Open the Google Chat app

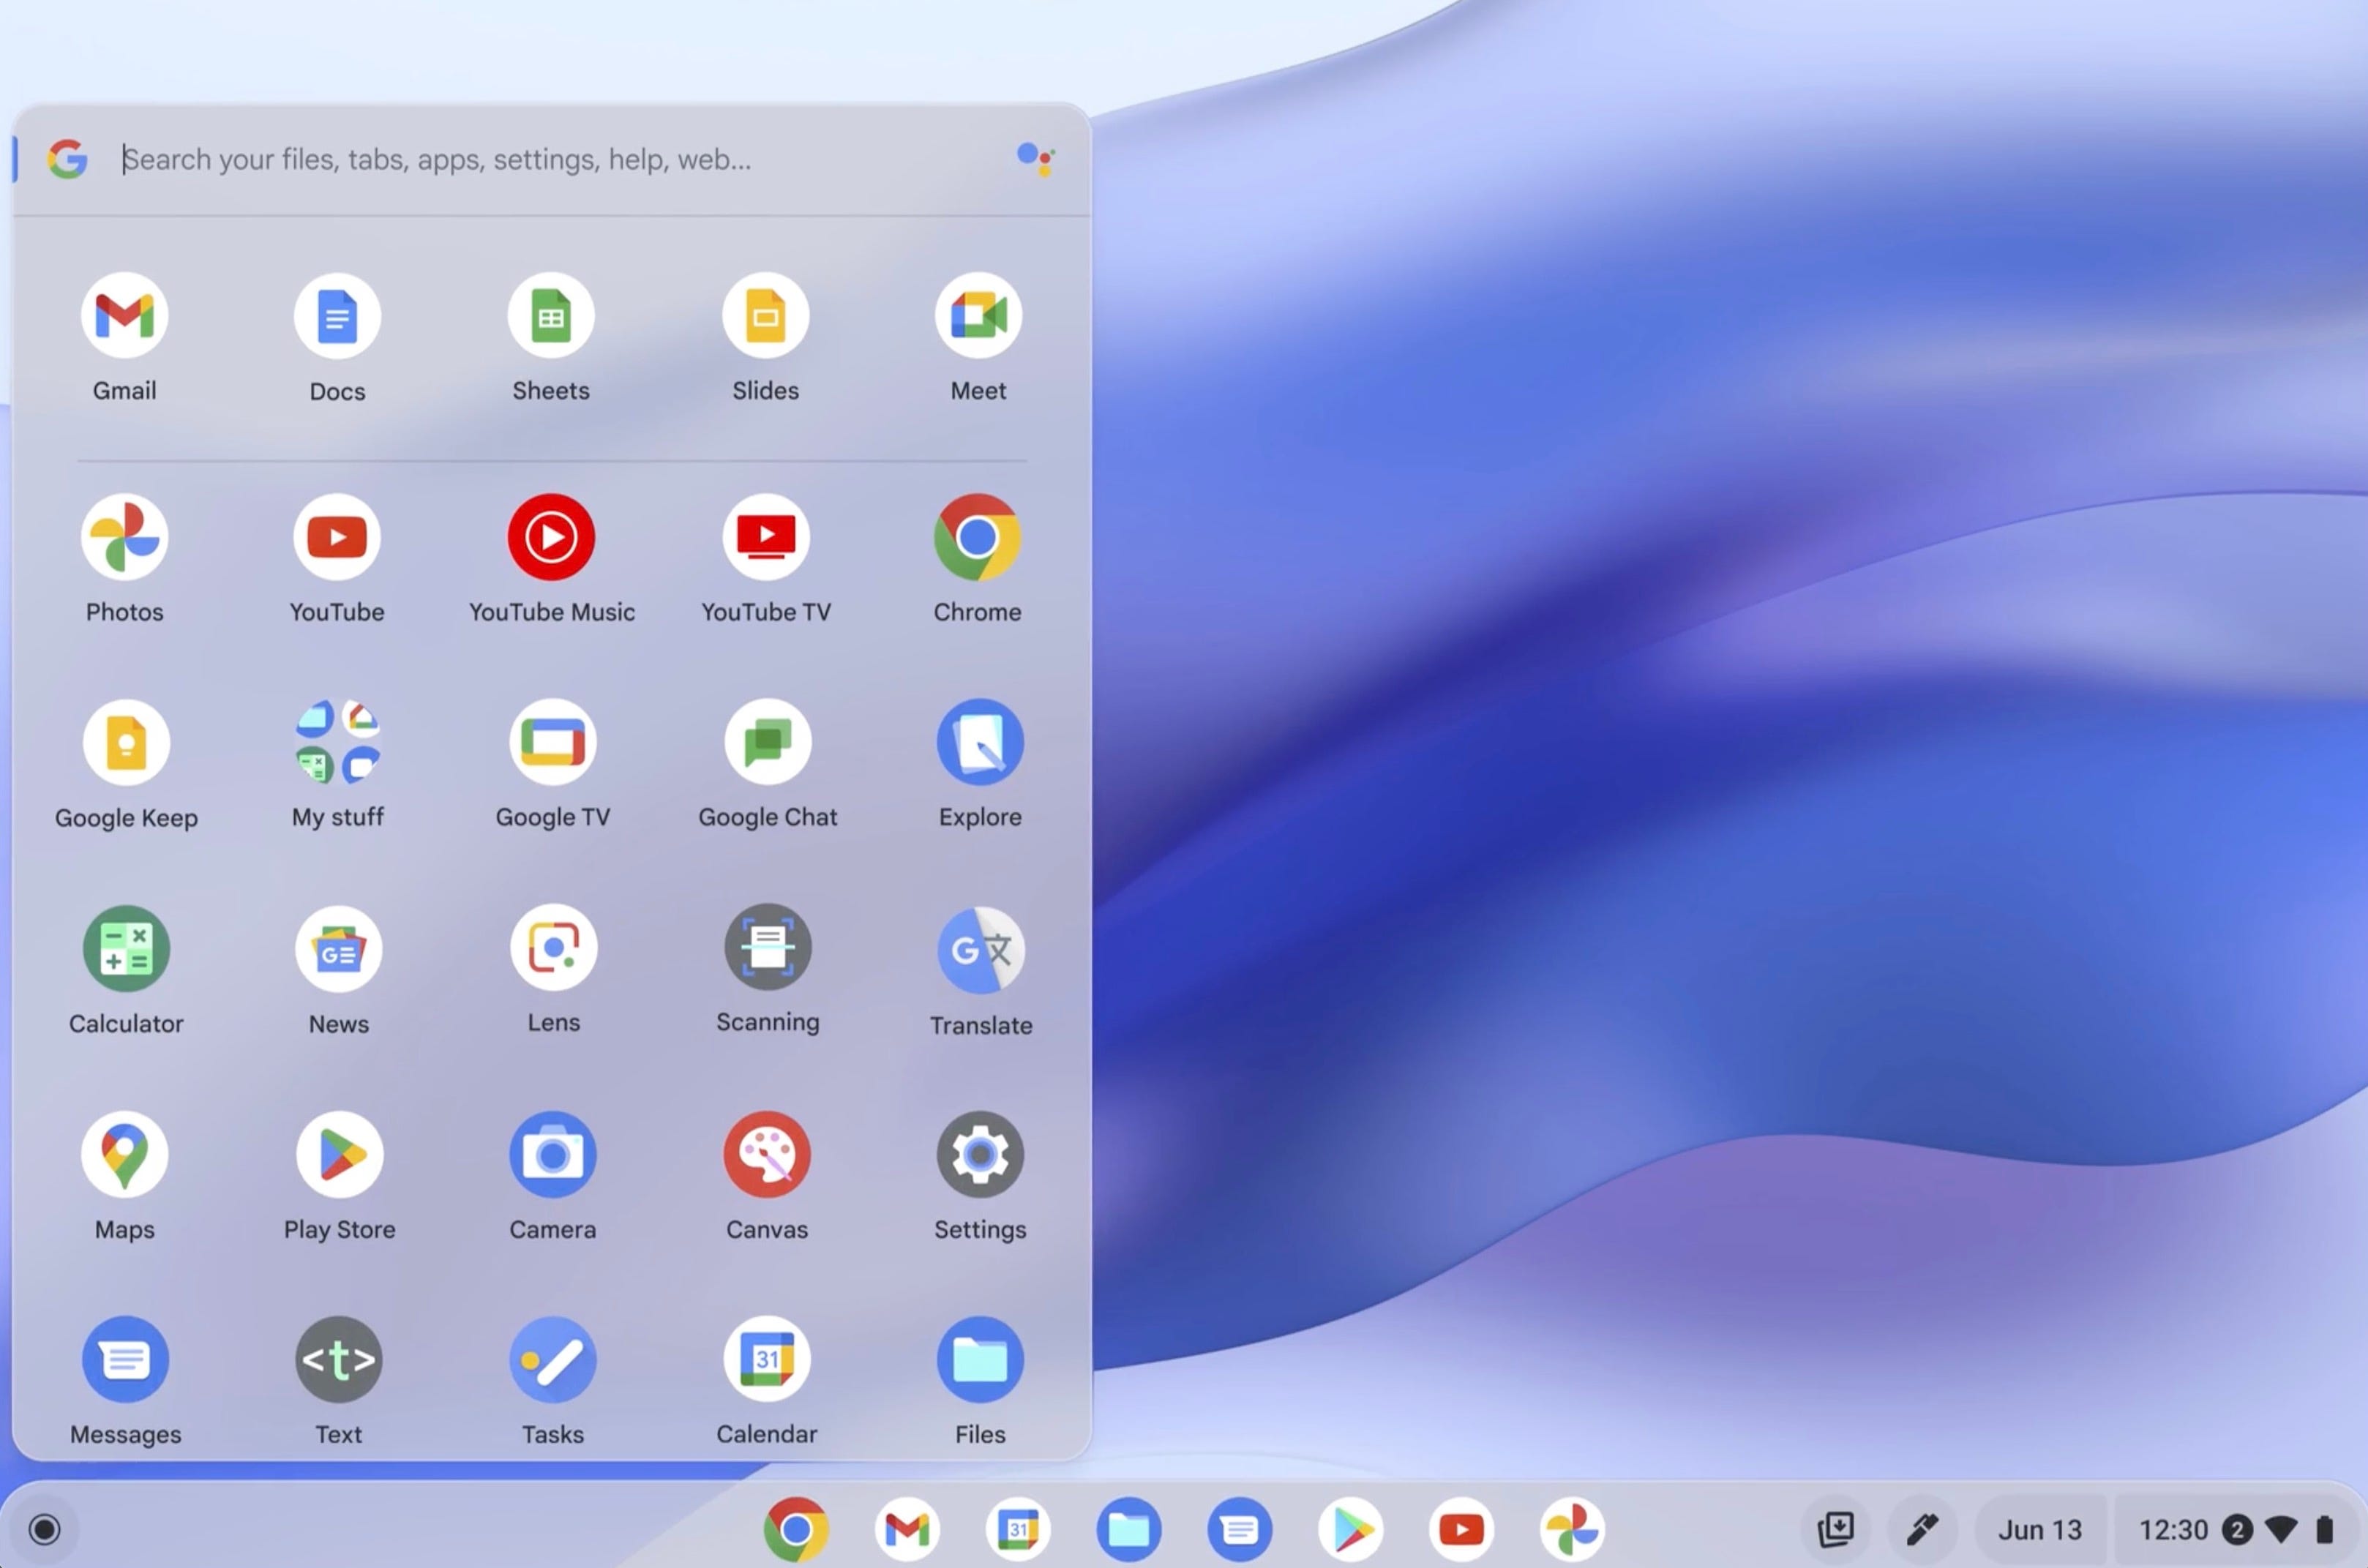[x=768, y=742]
